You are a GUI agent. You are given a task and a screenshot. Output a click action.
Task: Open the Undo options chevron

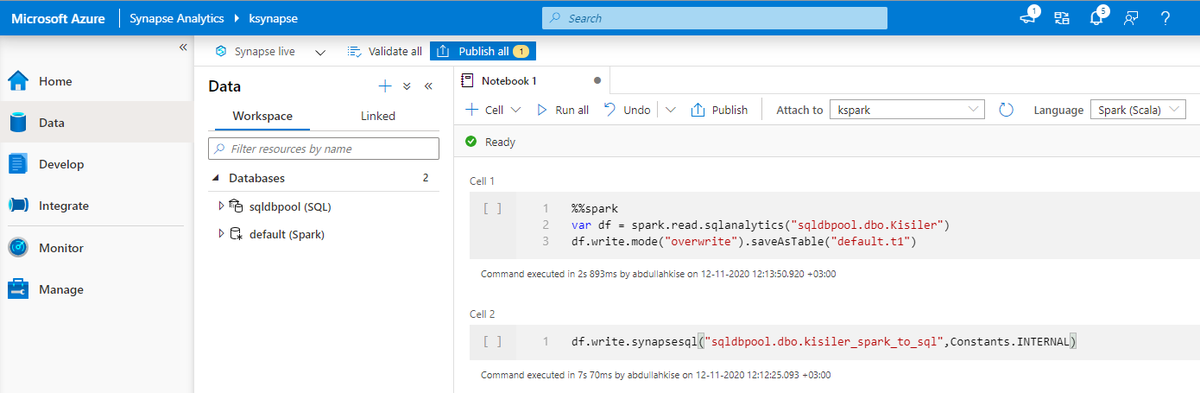coord(670,110)
